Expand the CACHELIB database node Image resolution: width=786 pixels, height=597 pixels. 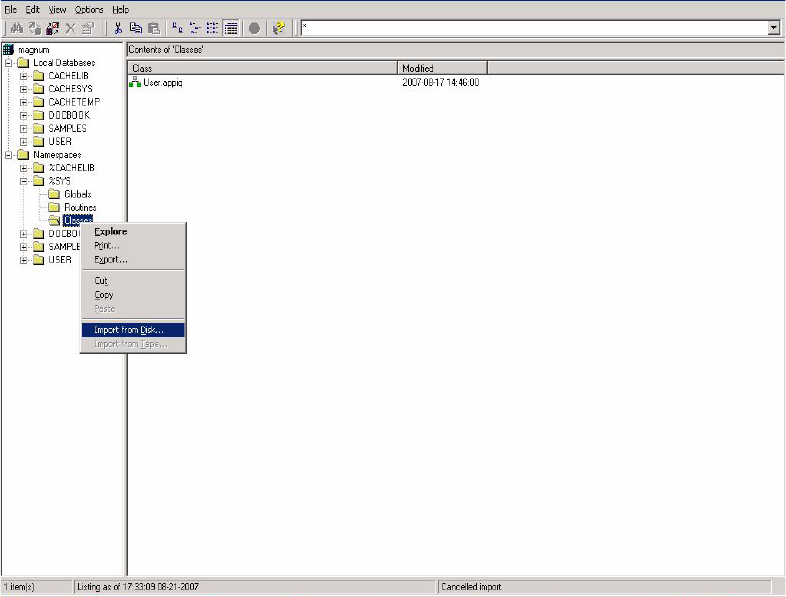point(24,76)
